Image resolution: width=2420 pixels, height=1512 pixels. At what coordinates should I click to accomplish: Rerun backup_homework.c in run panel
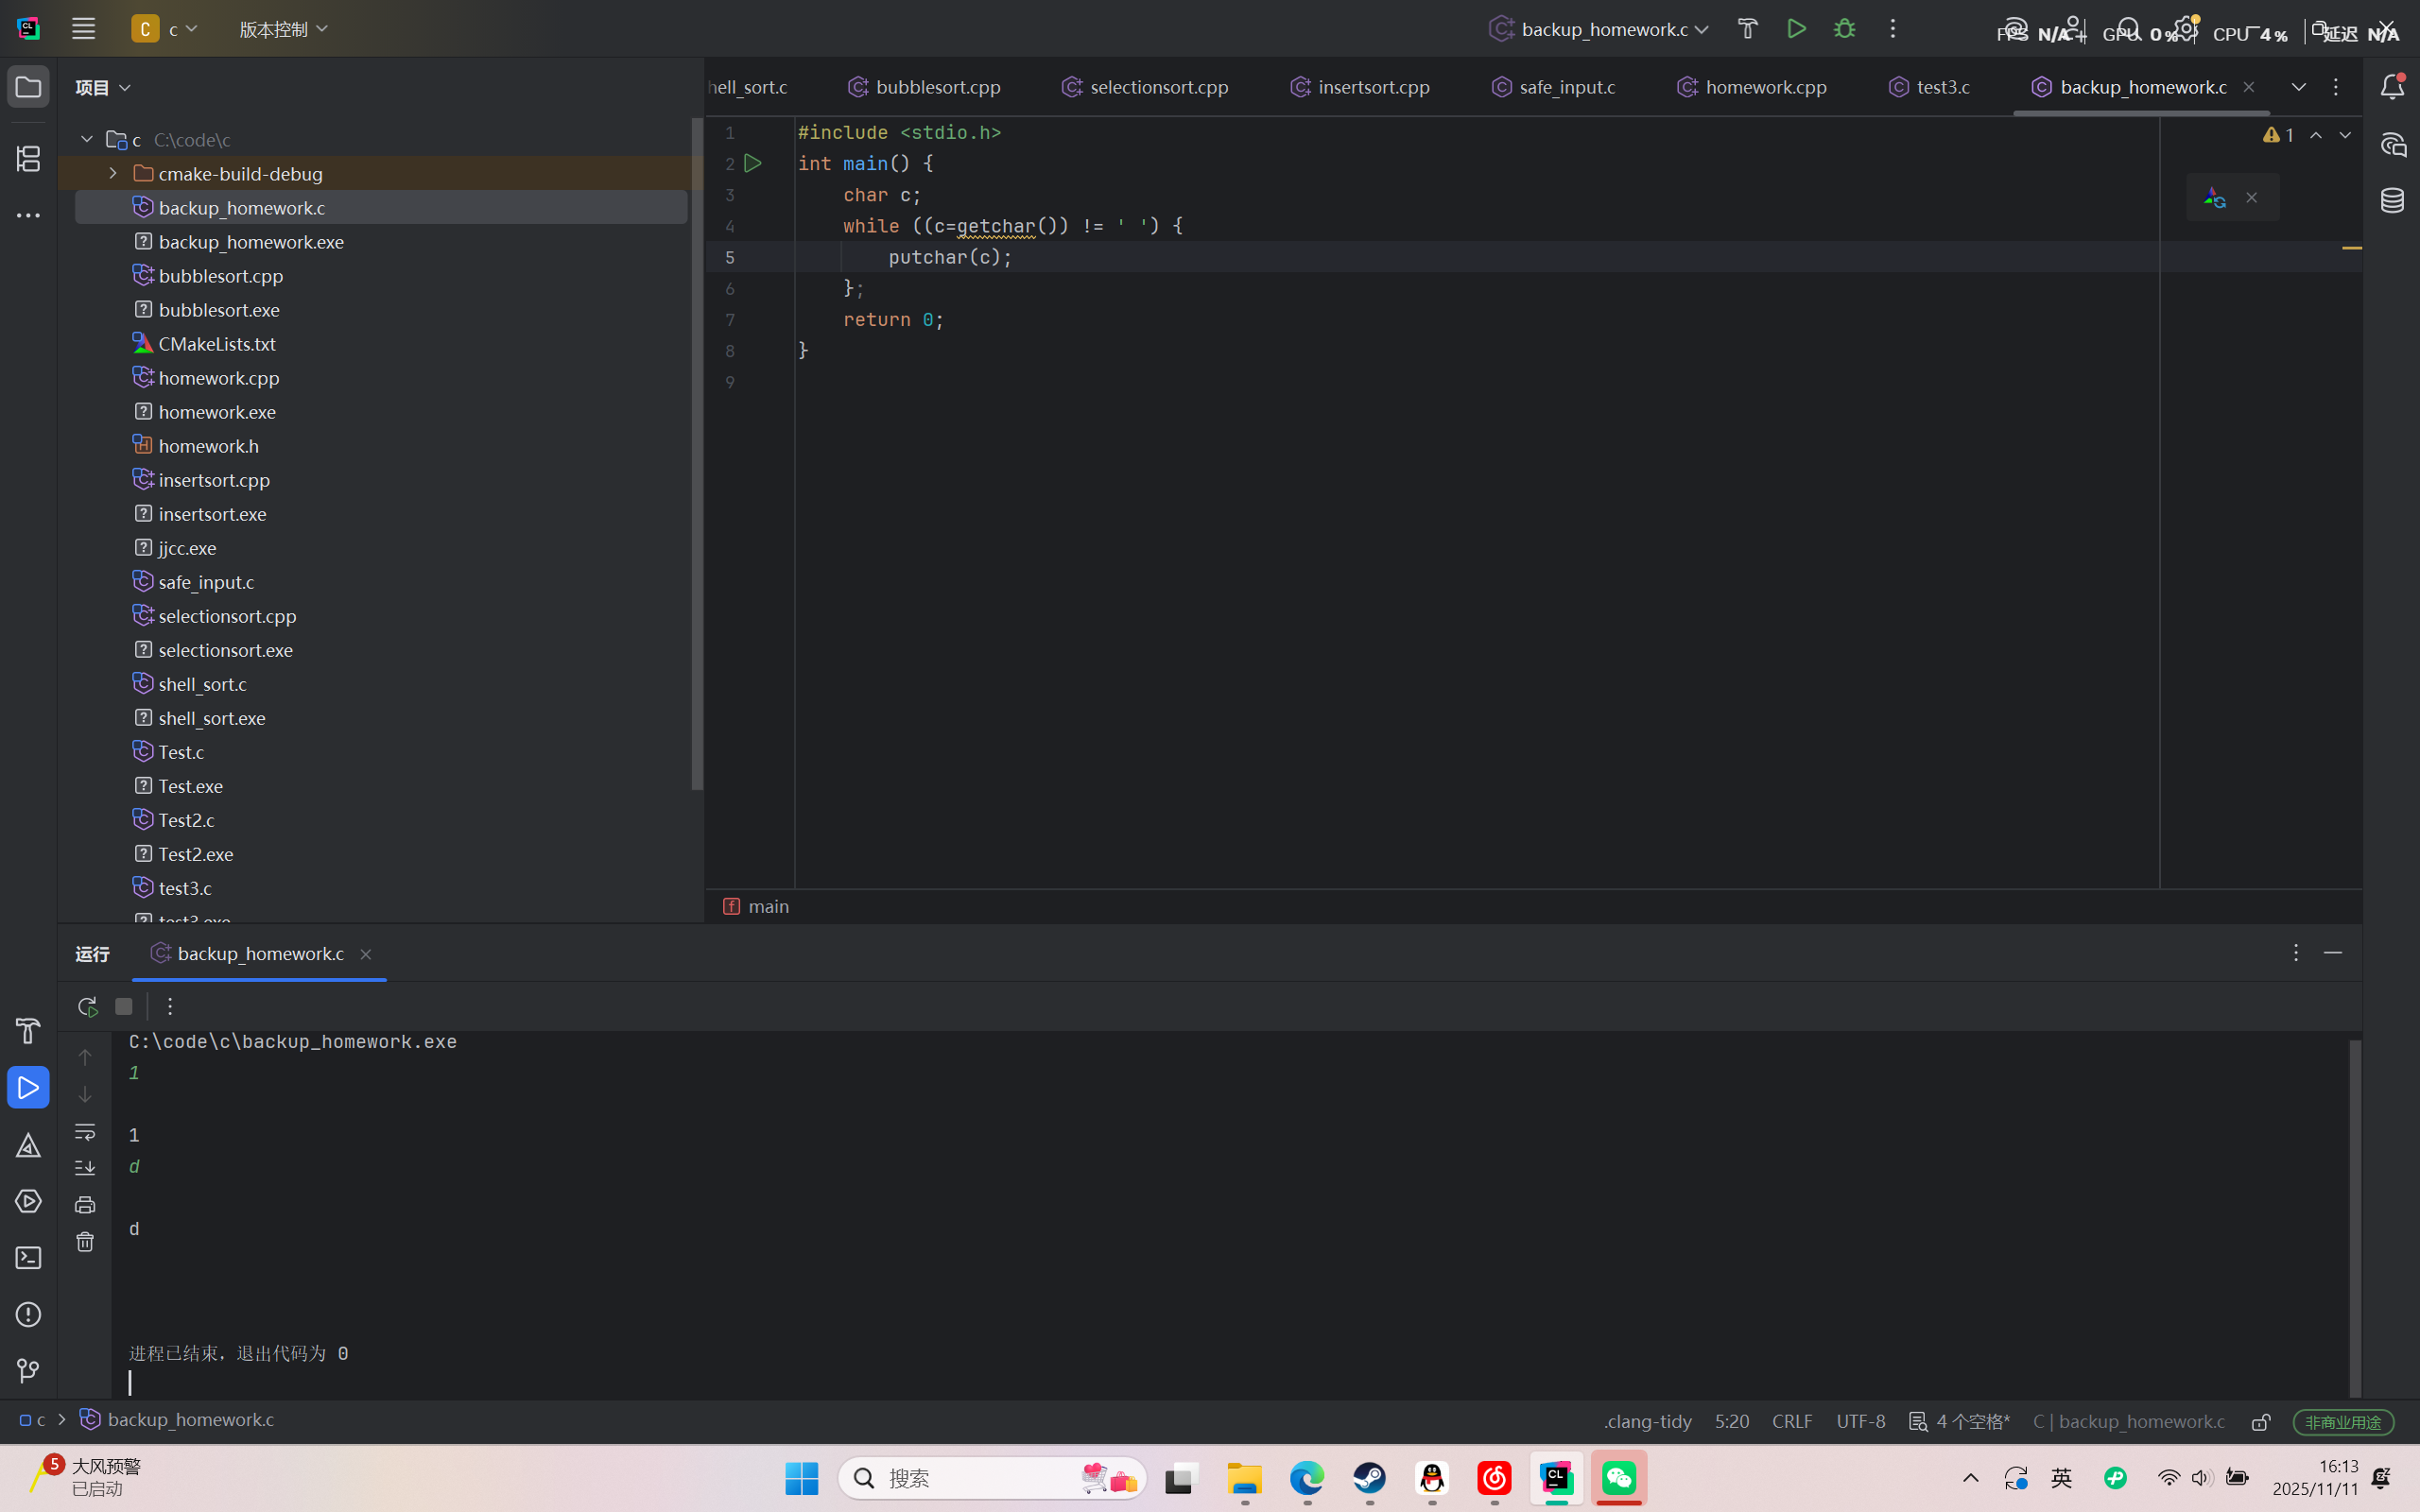click(87, 1006)
